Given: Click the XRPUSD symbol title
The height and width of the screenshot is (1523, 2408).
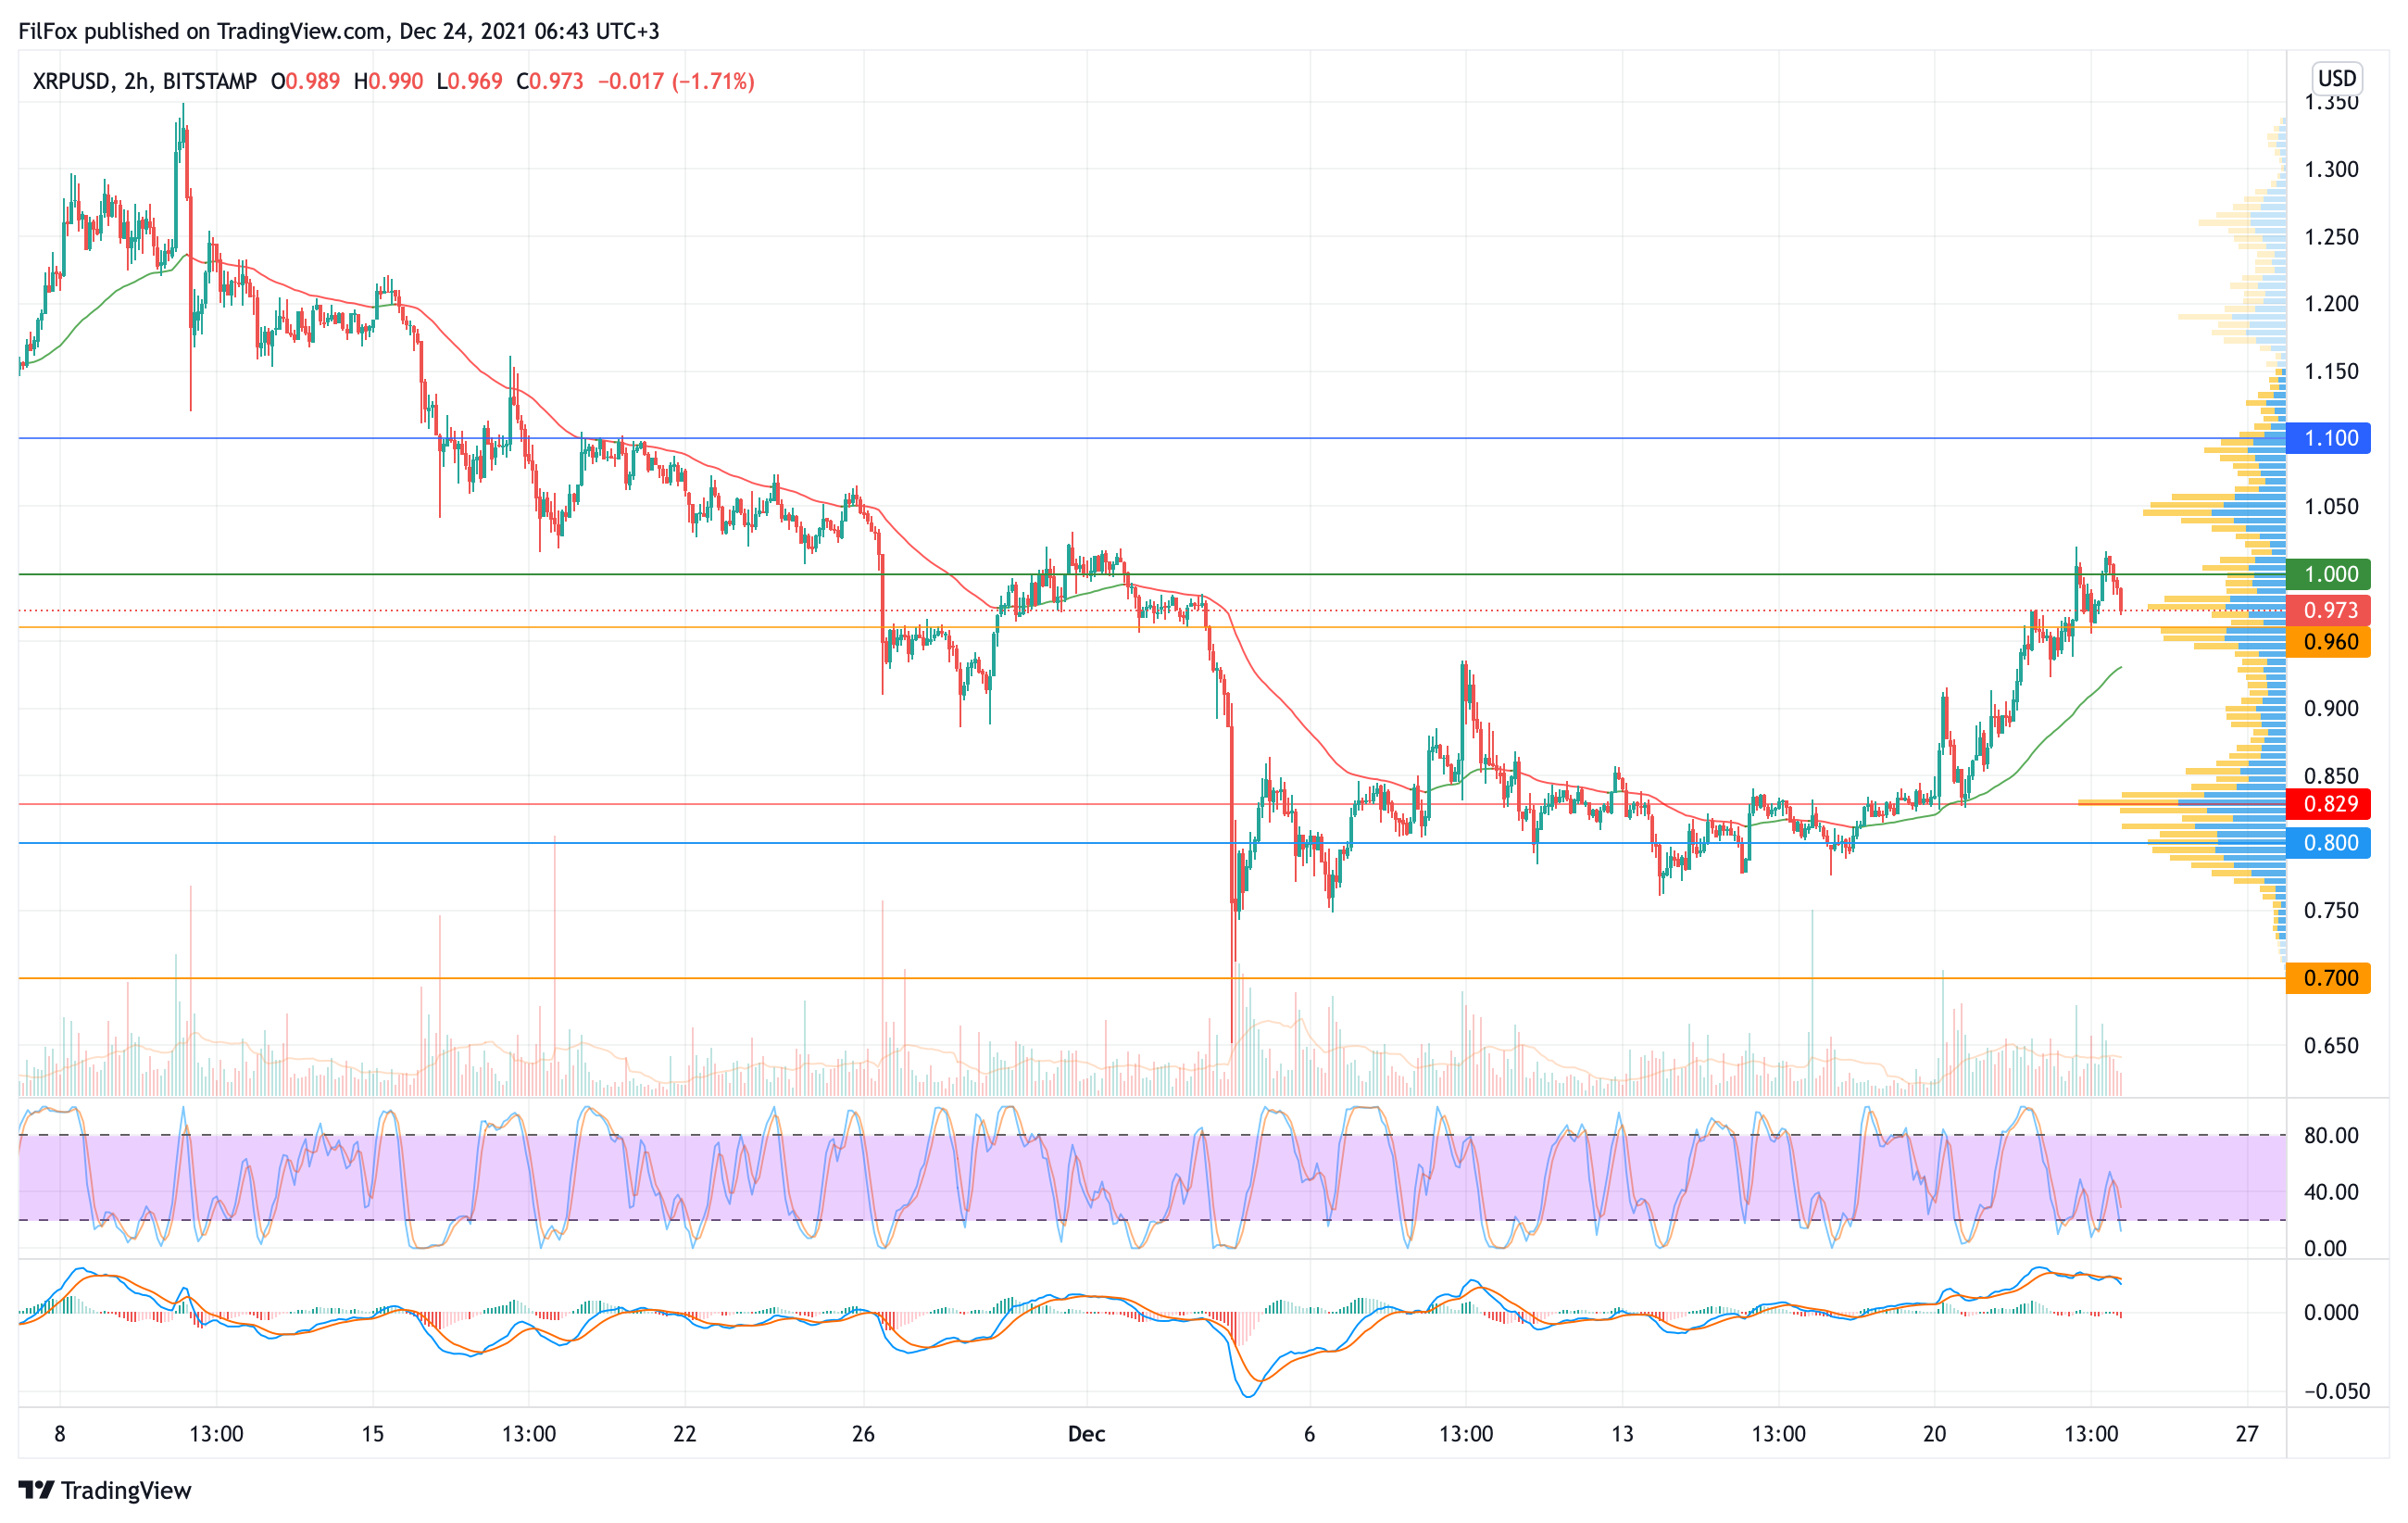Looking at the screenshot, I should click(x=71, y=81).
